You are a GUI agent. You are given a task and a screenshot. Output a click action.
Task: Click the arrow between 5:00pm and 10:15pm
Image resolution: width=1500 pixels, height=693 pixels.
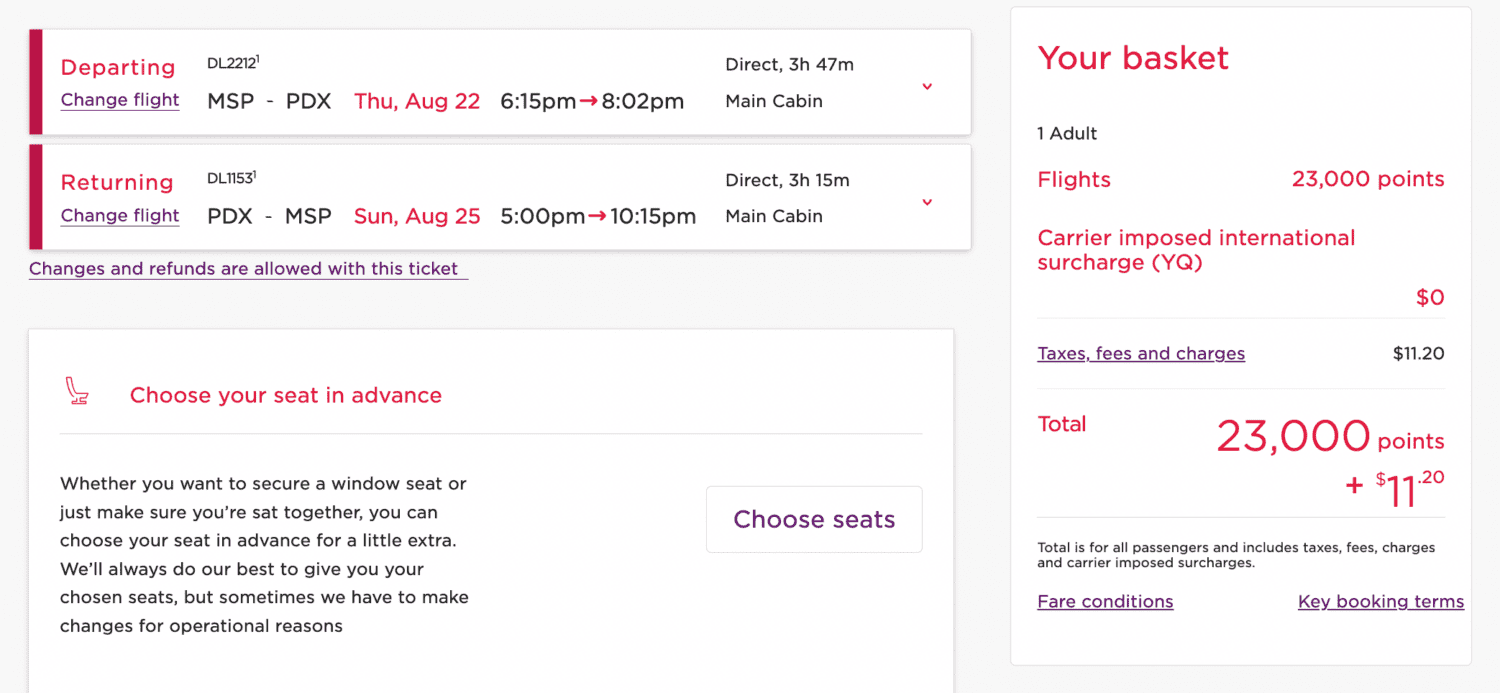(597, 216)
